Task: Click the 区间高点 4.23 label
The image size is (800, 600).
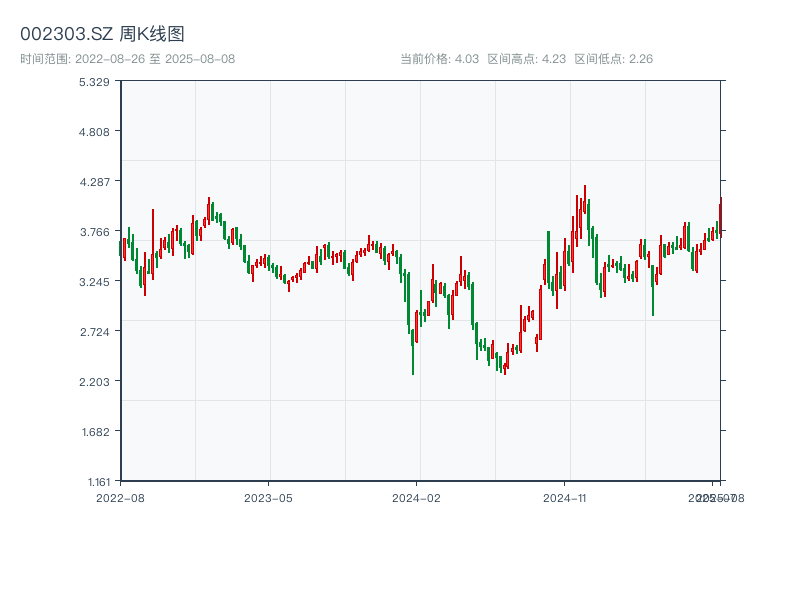Action: (526, 59)
